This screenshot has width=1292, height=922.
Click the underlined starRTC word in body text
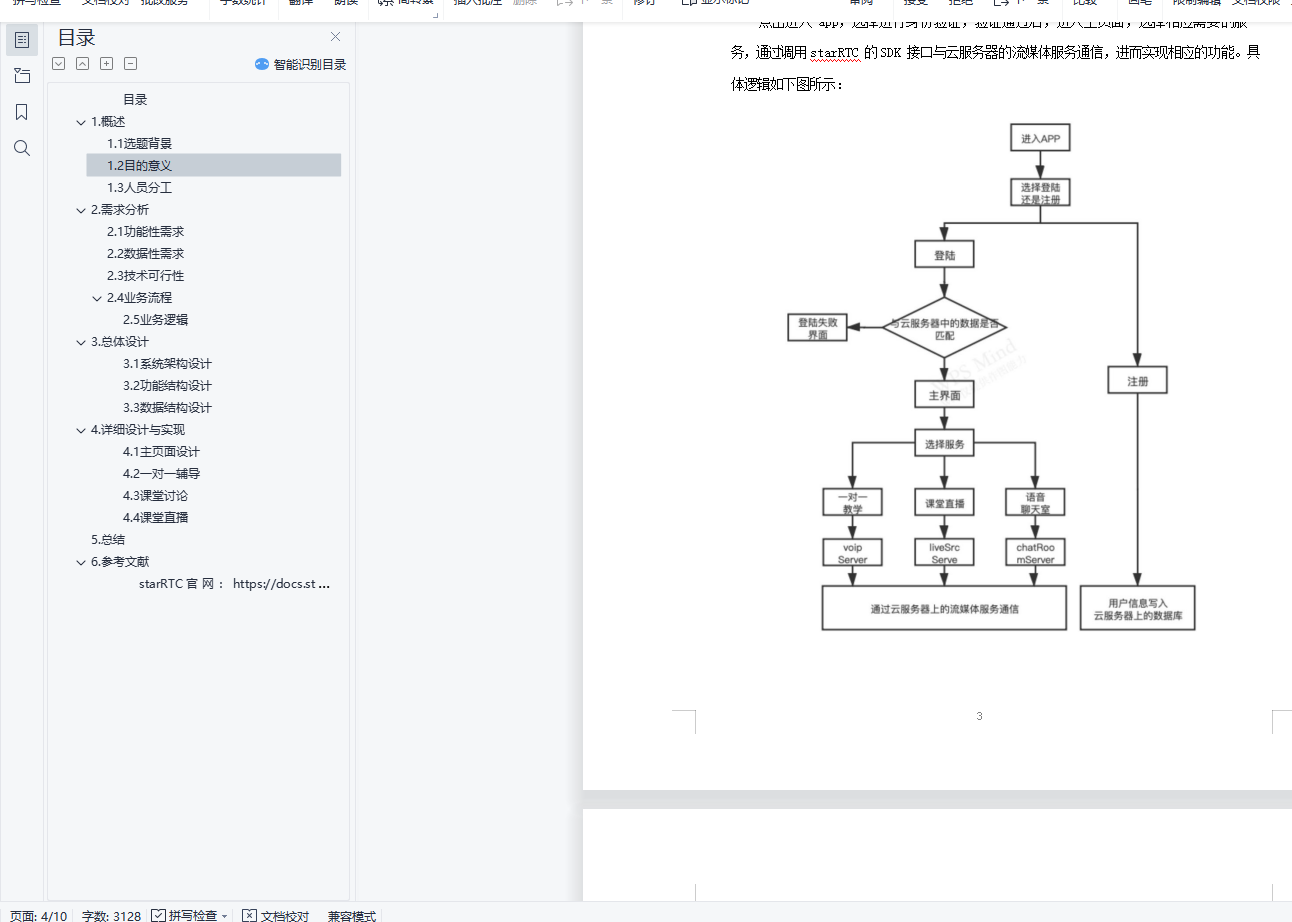[834, 53]
